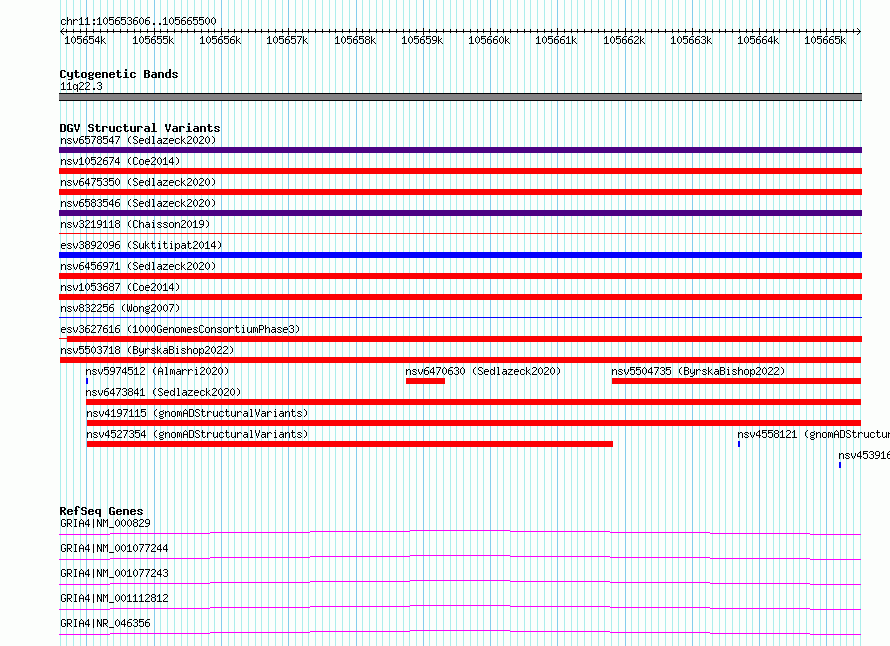This screenshot has height=646, width=890.
Task: Click the gray 11q22.3 cytogenetic band bar
Action: pyautogui.click(x=460, y=97)
